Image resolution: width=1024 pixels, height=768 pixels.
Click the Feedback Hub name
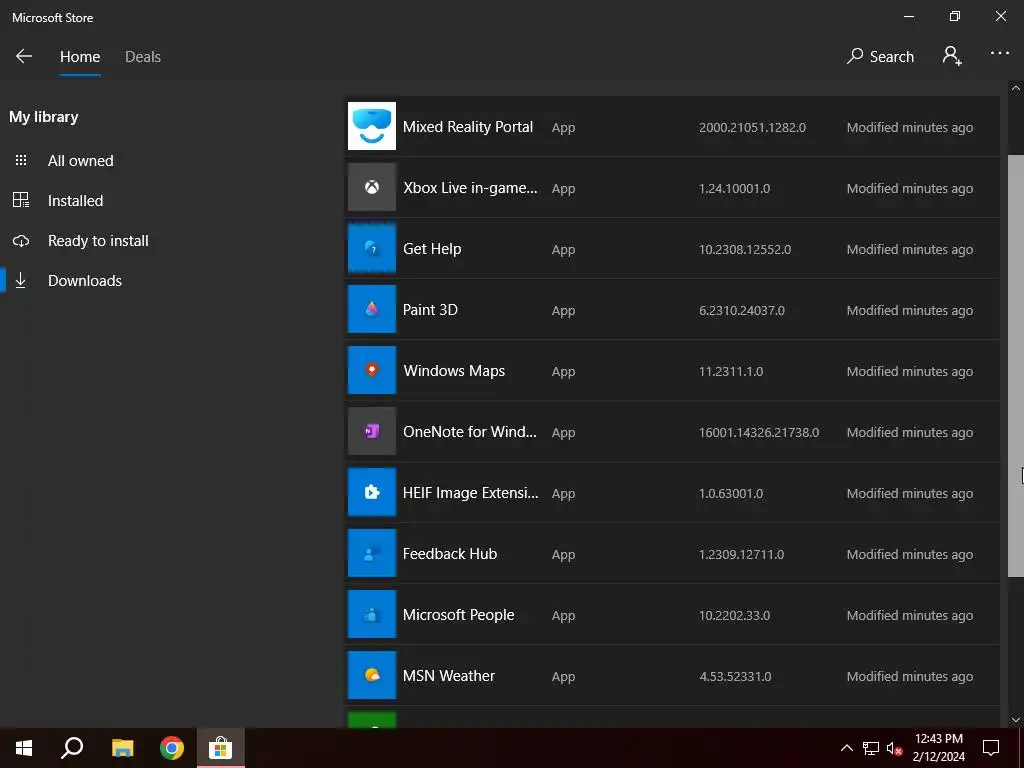[450, 554]
